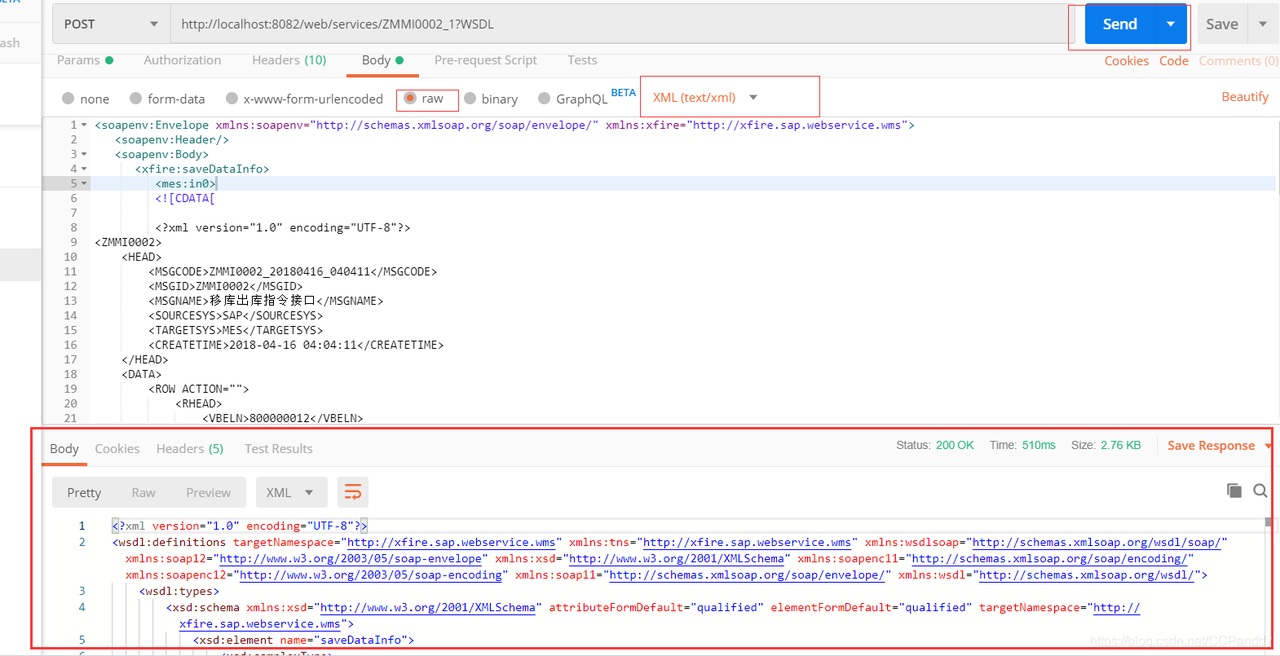This screenshot has width=1280, height=656.
Task: Switch to the Tests tab
Action: (582, 60)
